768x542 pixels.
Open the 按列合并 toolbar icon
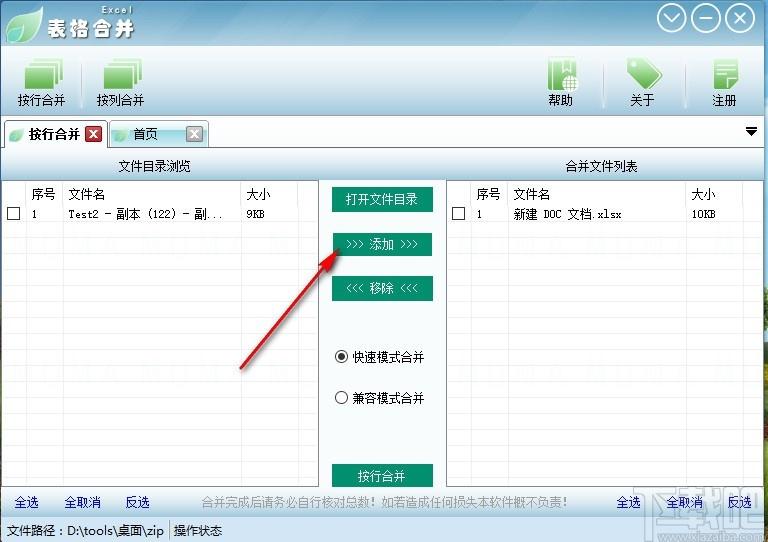(x=120, y=82)
